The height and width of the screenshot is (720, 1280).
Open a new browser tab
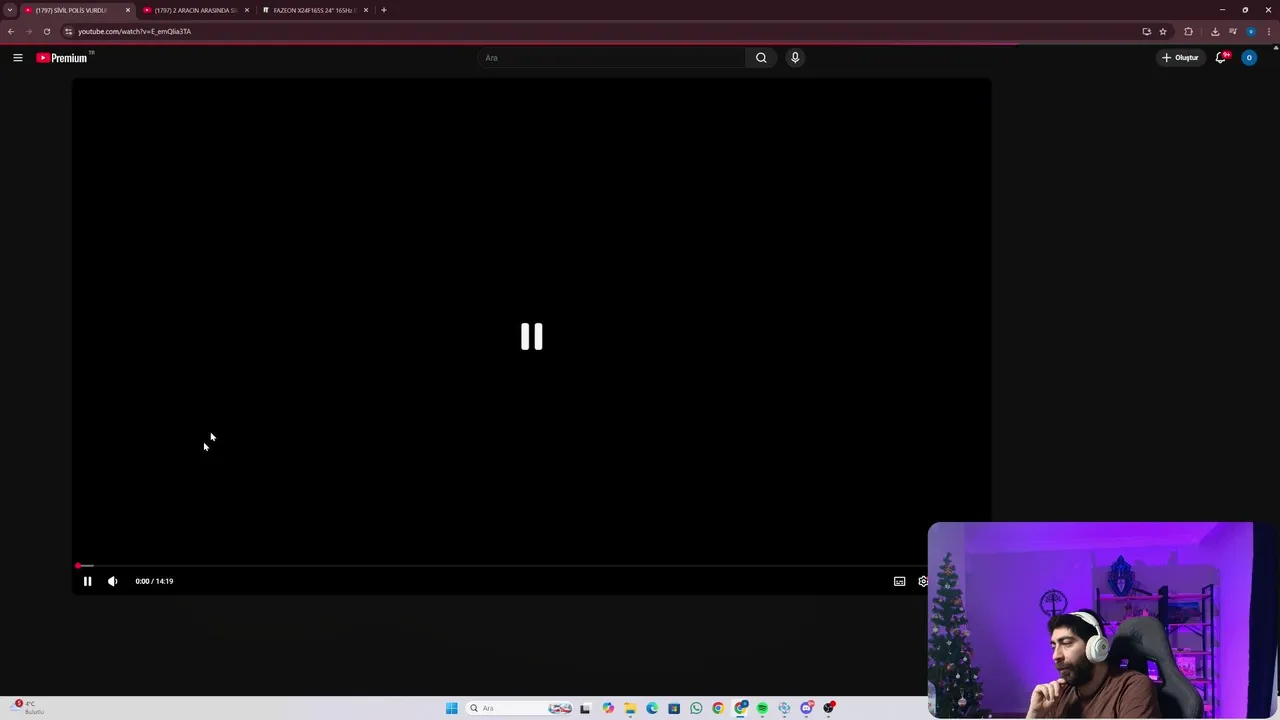[x=384, y=10]
